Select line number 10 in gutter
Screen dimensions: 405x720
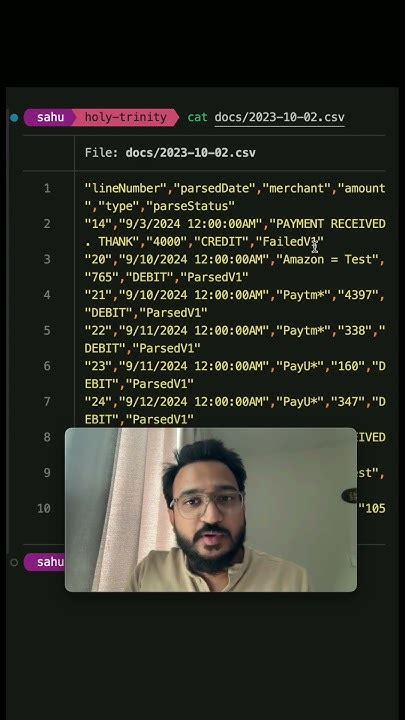(x=44, y=509)
